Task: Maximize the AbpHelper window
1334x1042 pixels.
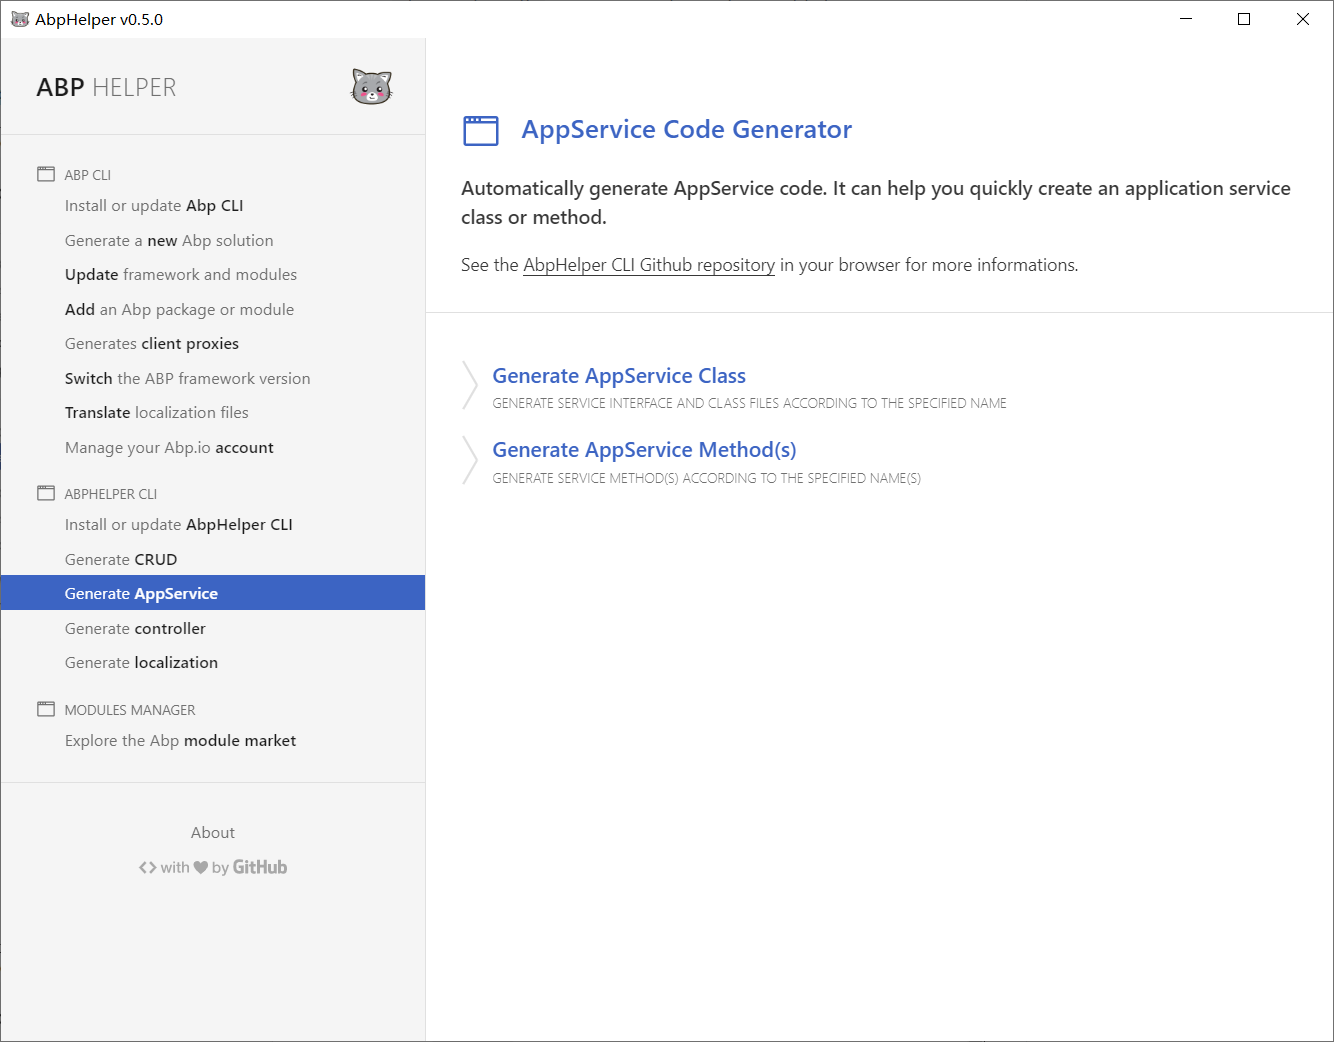Action: coord(1244,19)
